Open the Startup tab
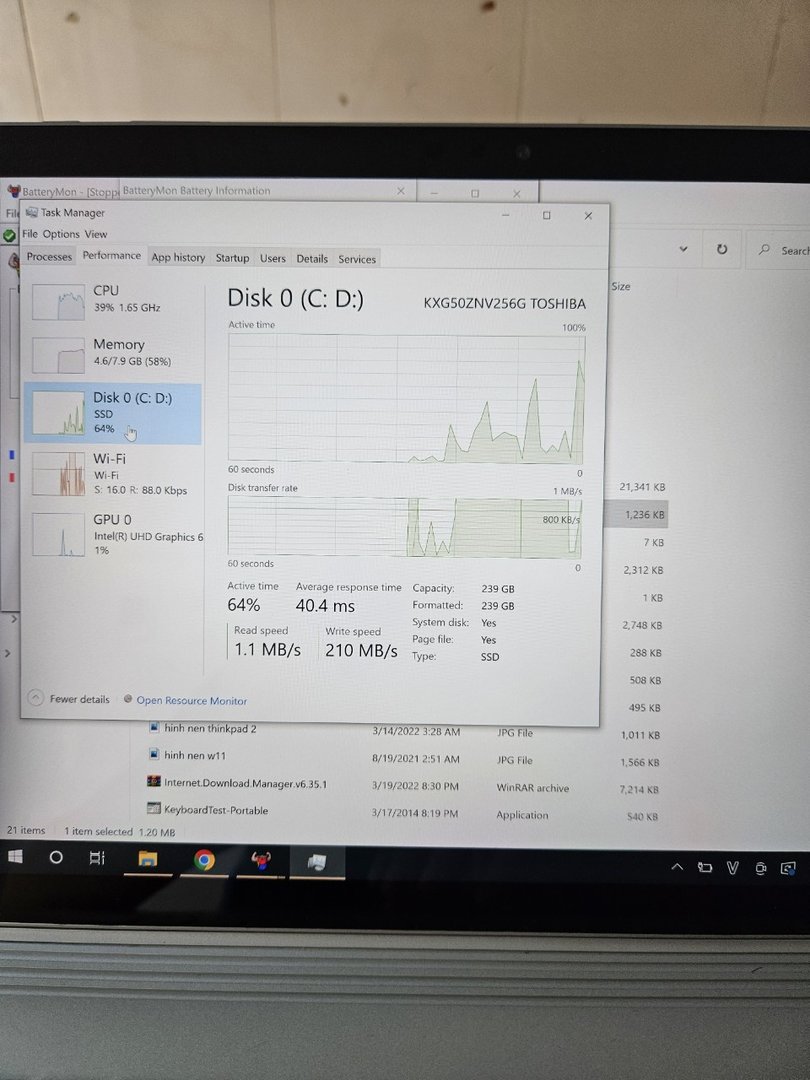The height and width of the screenshot is (1080, 810). click(232, 258)
